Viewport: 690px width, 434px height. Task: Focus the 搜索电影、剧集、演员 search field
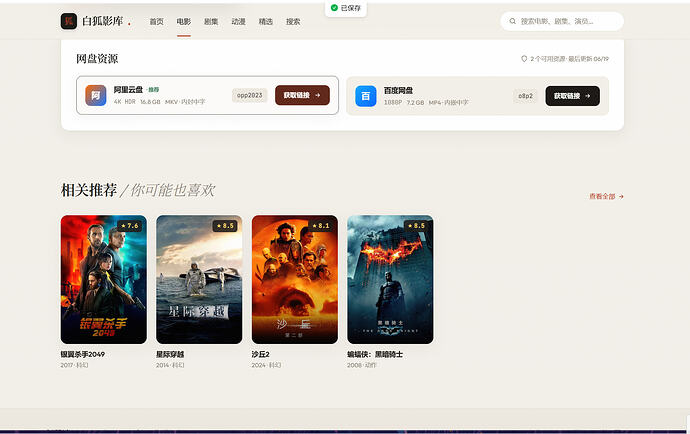pyautogui.click(x=562, y=21)
